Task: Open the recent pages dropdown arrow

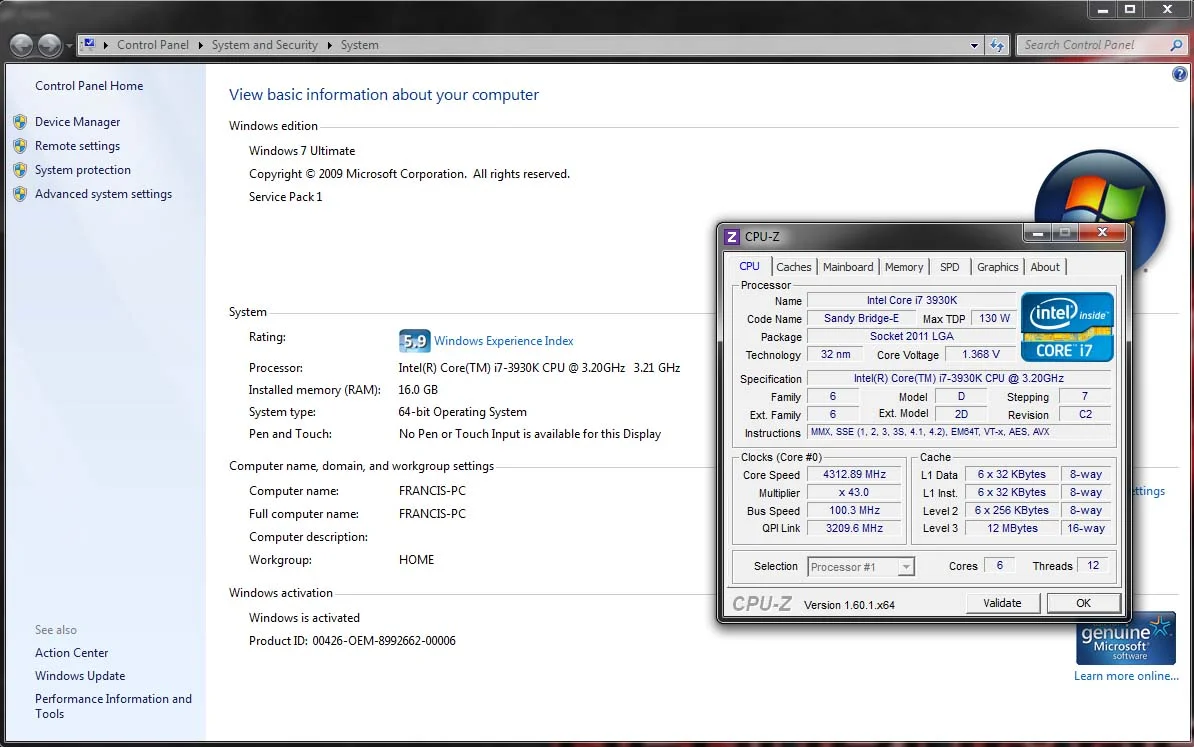Action: coord(69,46)
